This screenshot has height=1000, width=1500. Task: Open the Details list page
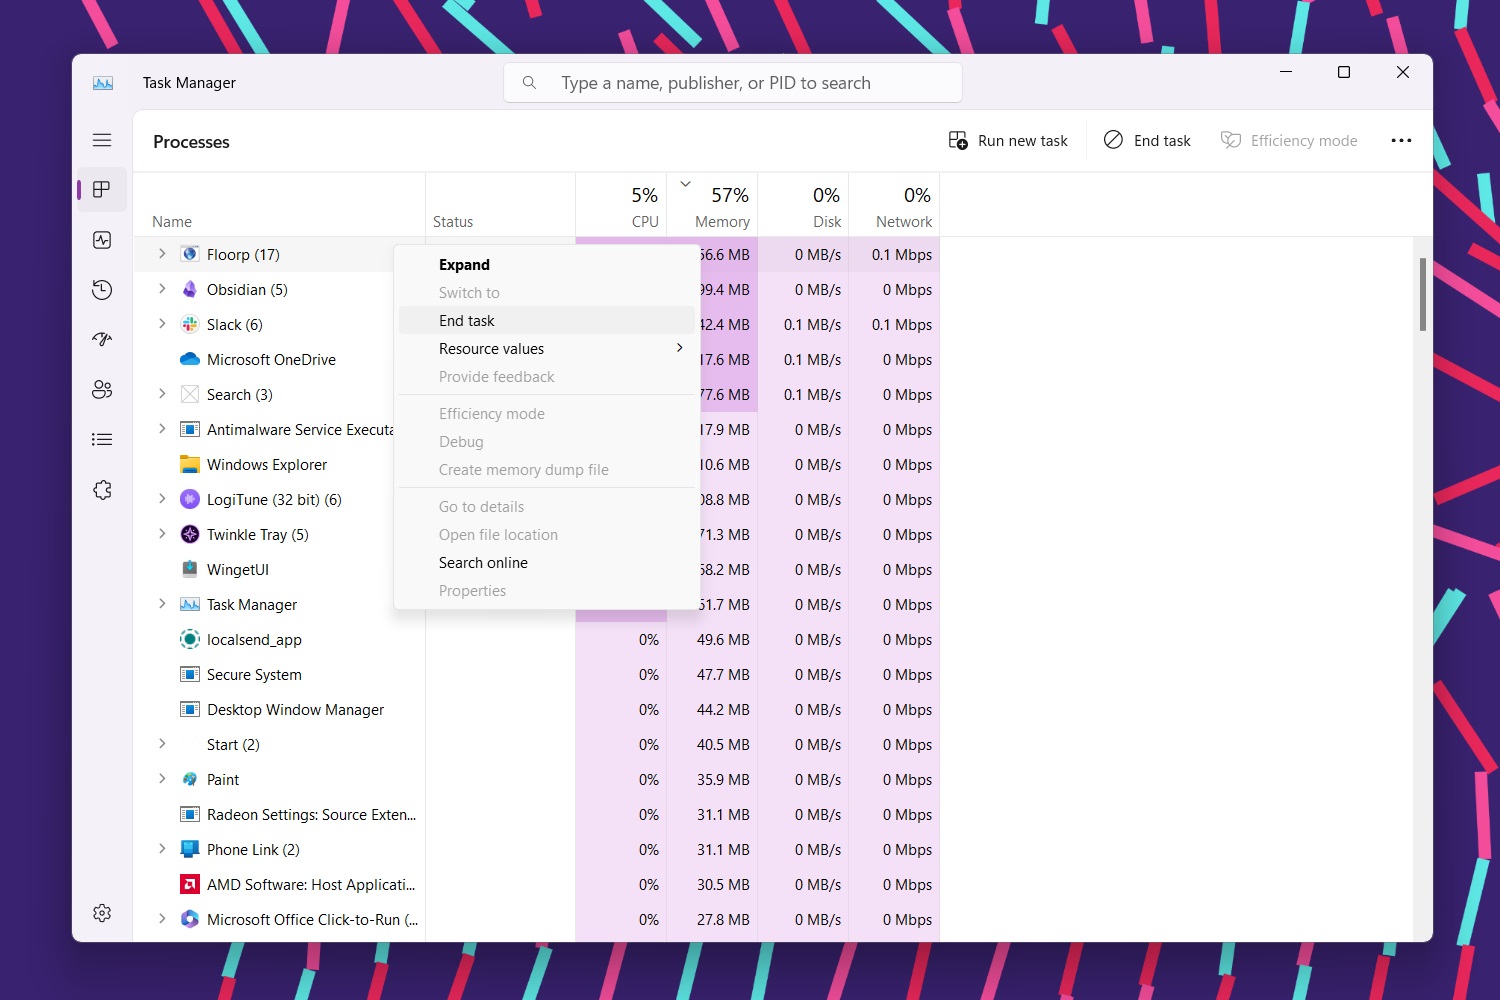(102, 440)
